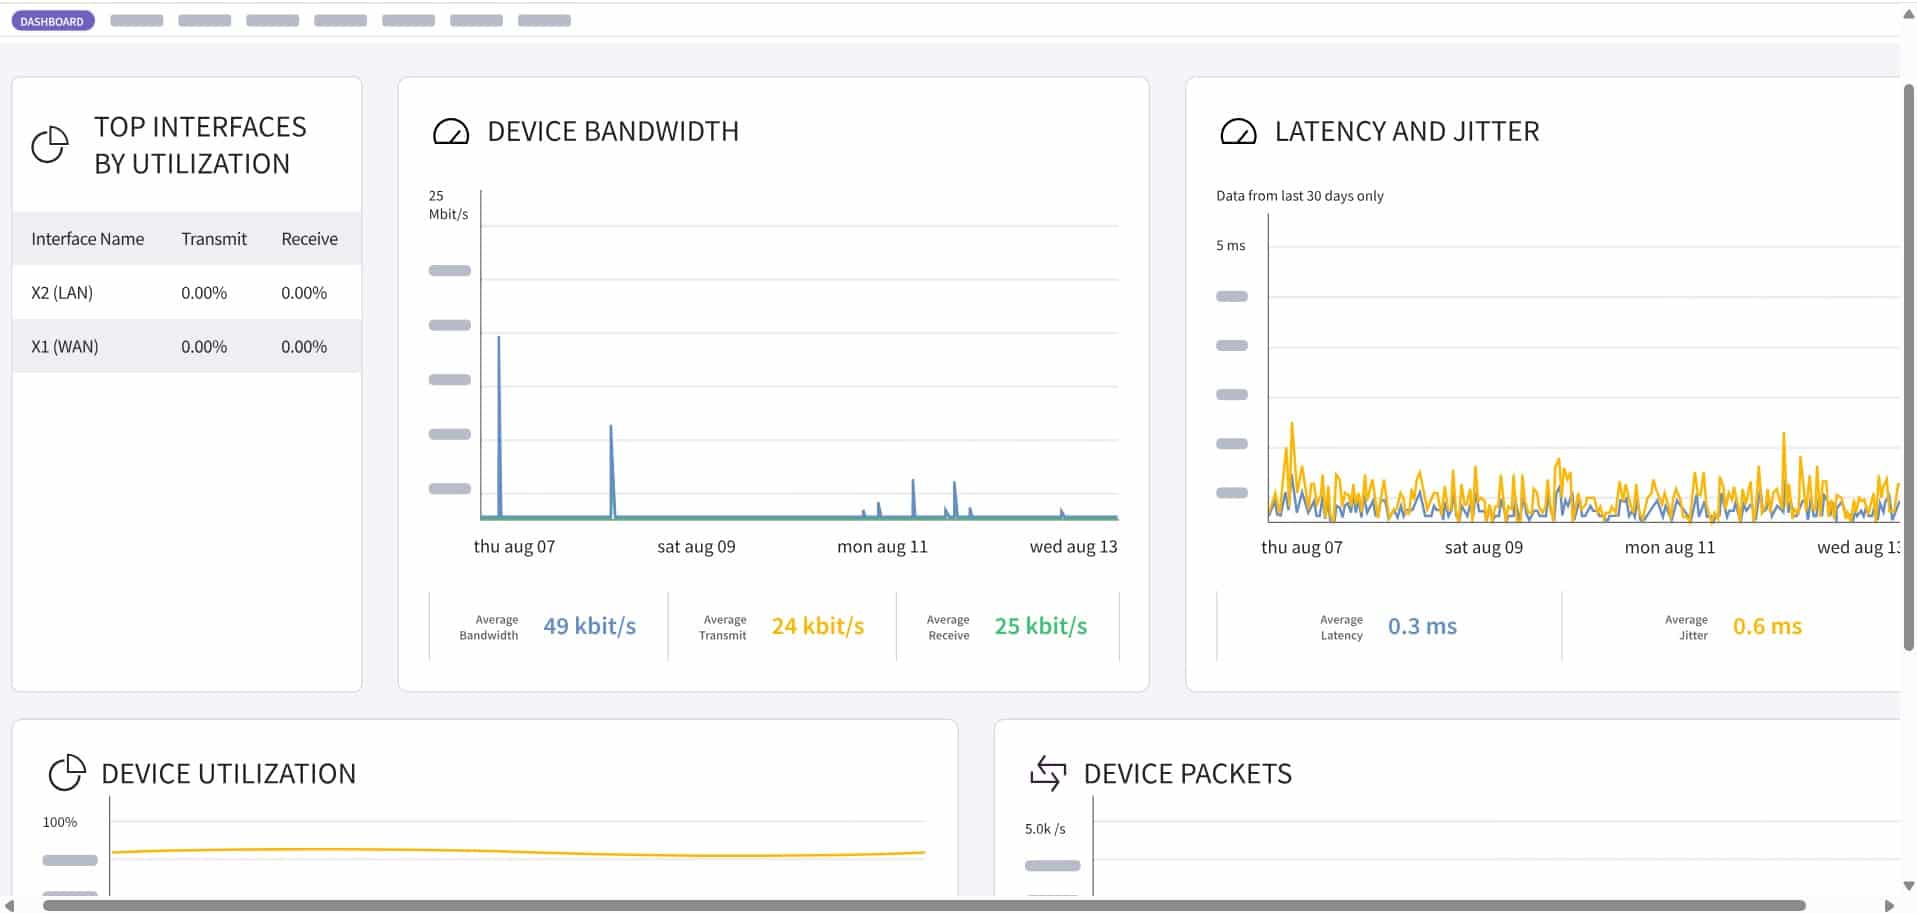The height and width of the screenshot is (913, 1917).
Task: Click the speedometer icon in Device Bandwidth header
Action: pyautogui.click(x=451, y=130)
